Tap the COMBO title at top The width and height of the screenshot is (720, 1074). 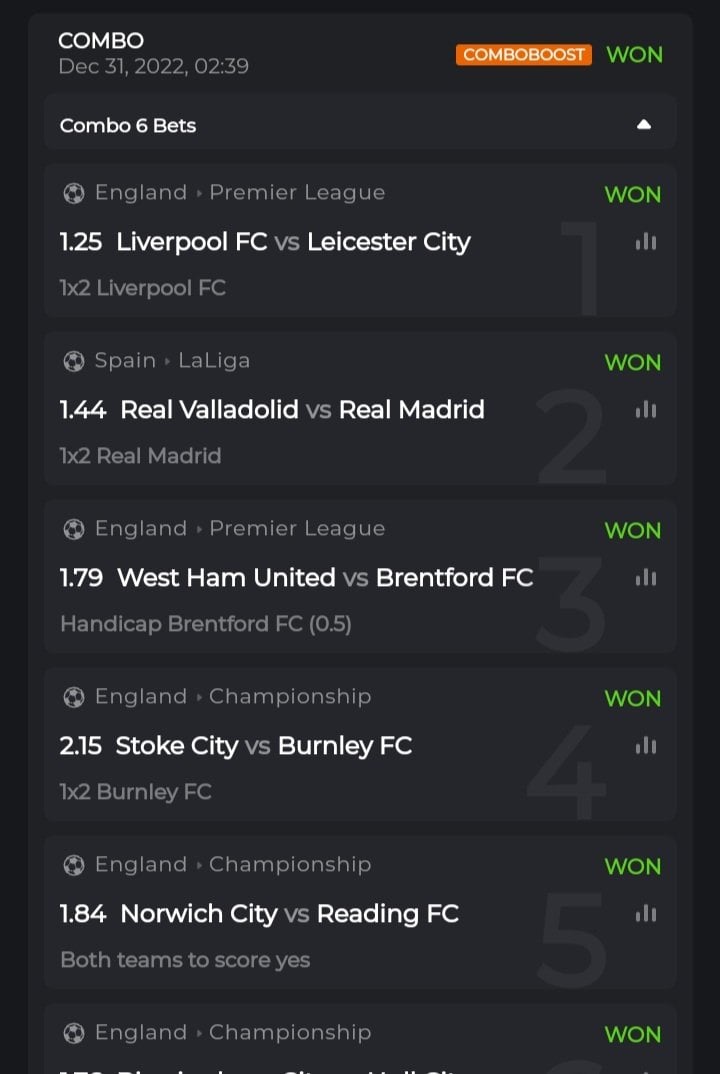[x=101, y=41]
